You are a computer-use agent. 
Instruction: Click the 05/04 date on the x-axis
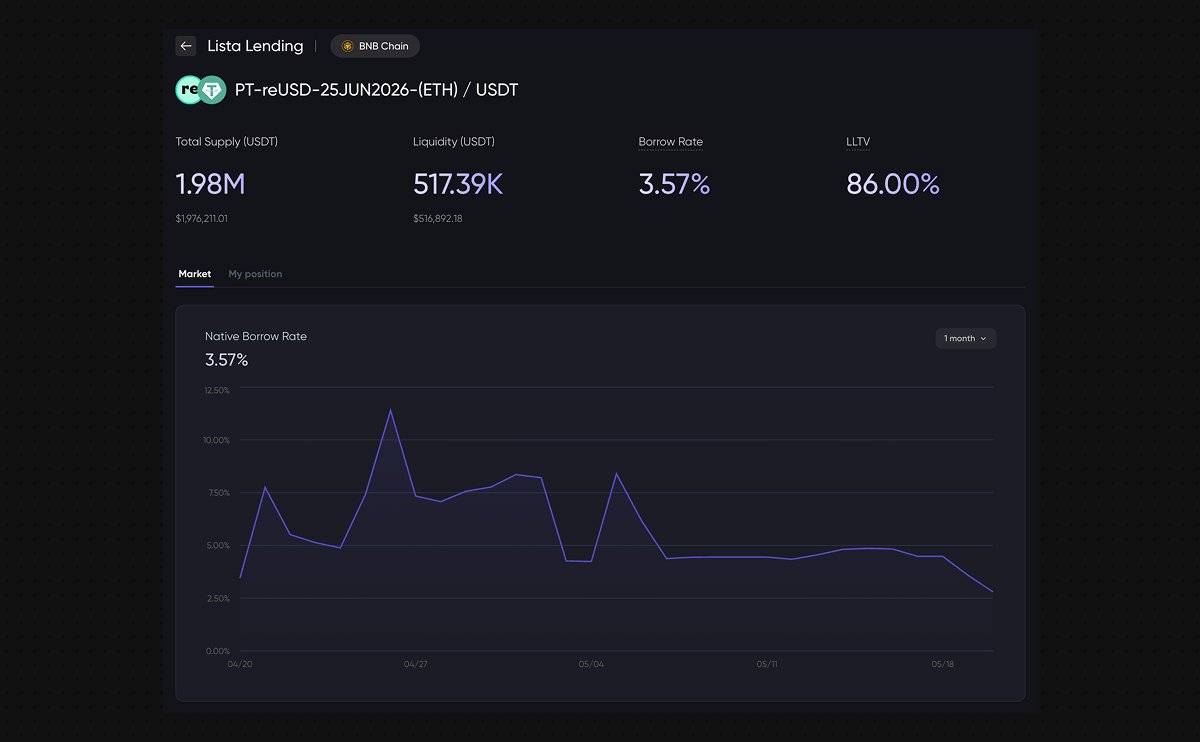coord(591,664)
